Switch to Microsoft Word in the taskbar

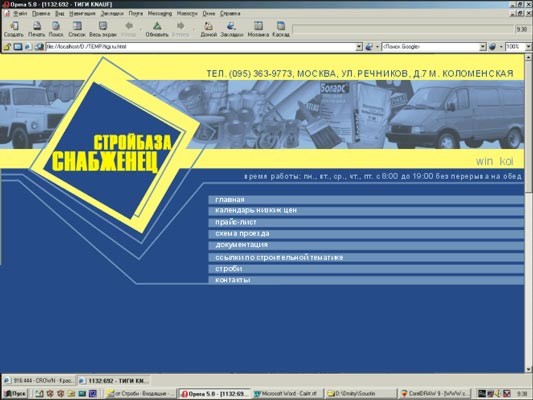(287, 394)
